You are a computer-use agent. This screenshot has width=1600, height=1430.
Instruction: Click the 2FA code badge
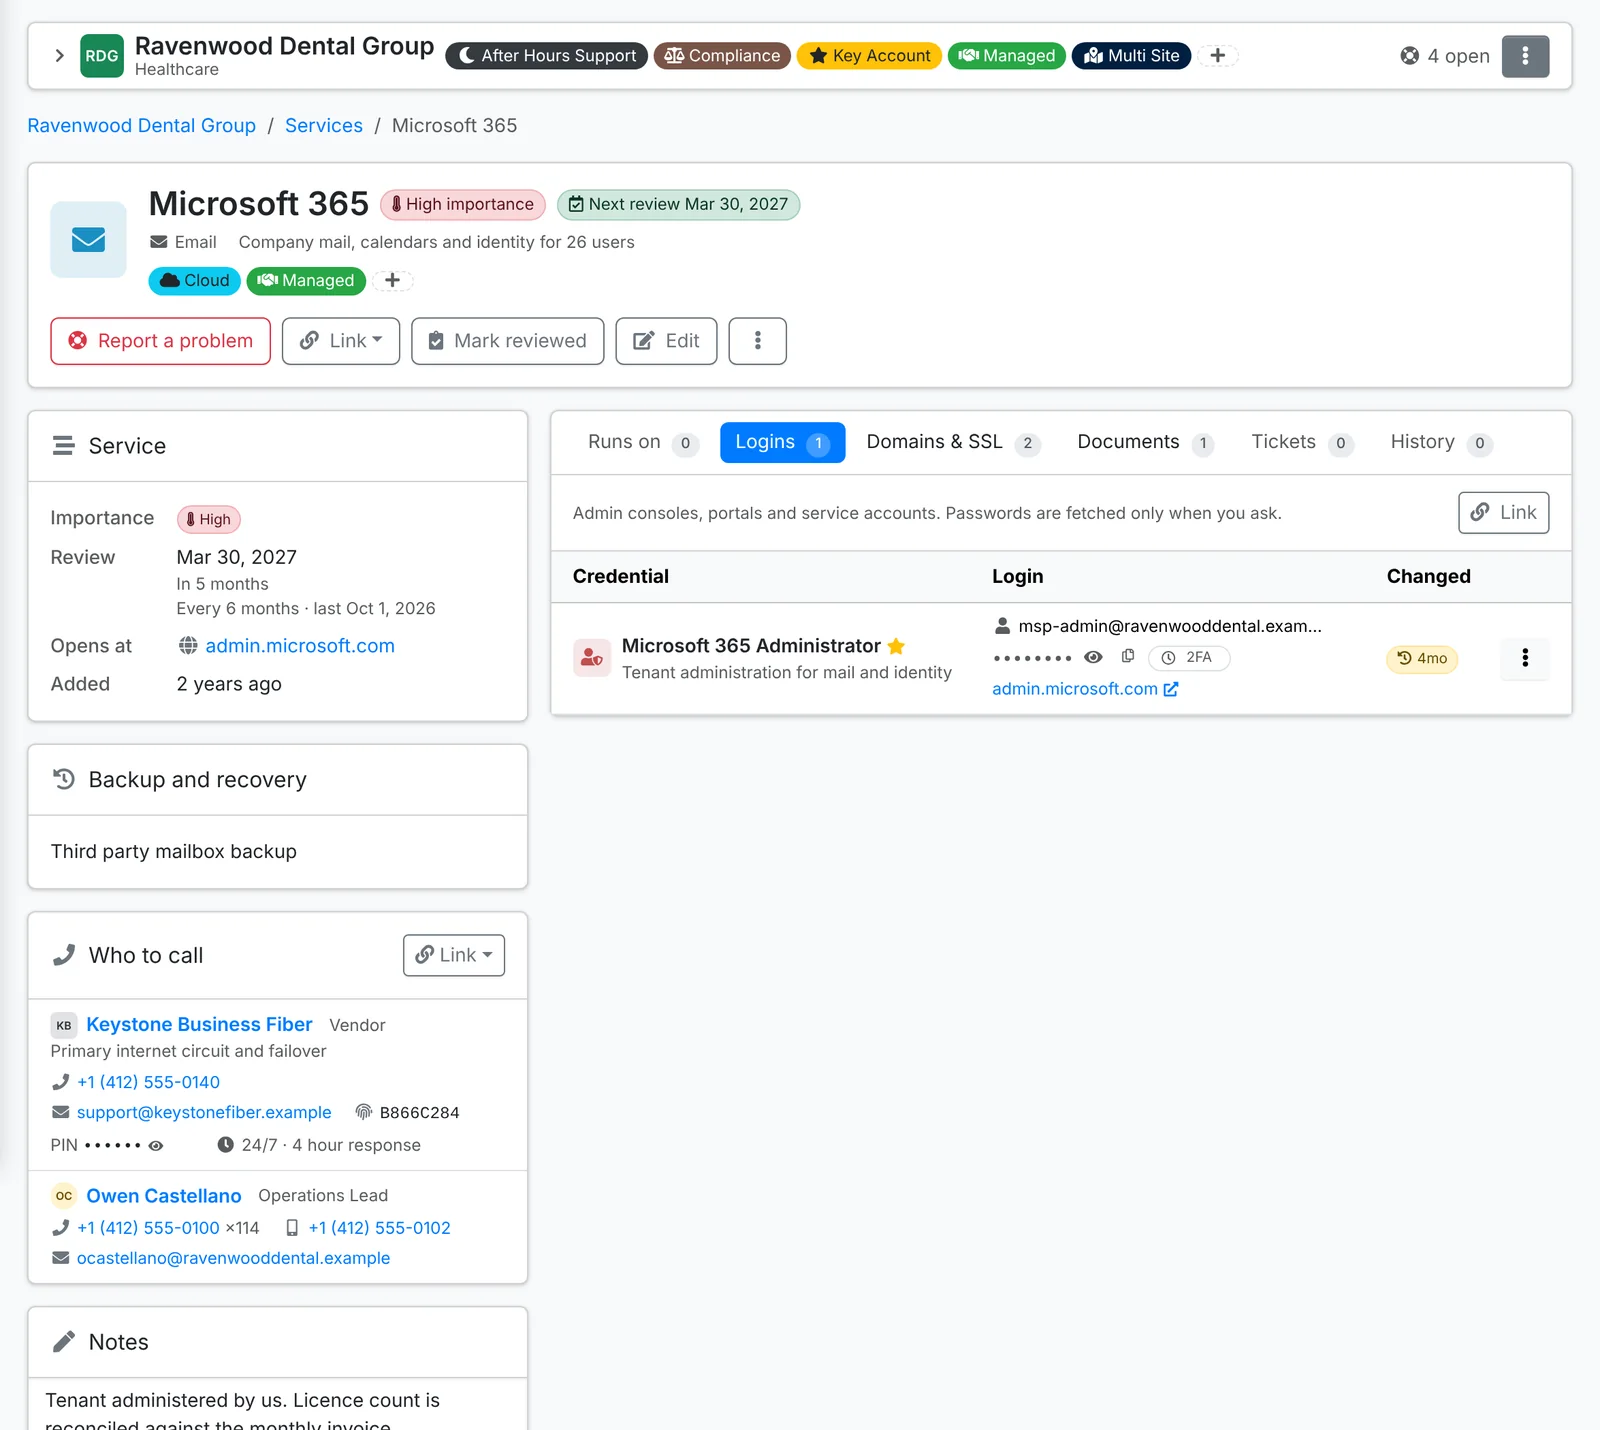pos(1189,657)
